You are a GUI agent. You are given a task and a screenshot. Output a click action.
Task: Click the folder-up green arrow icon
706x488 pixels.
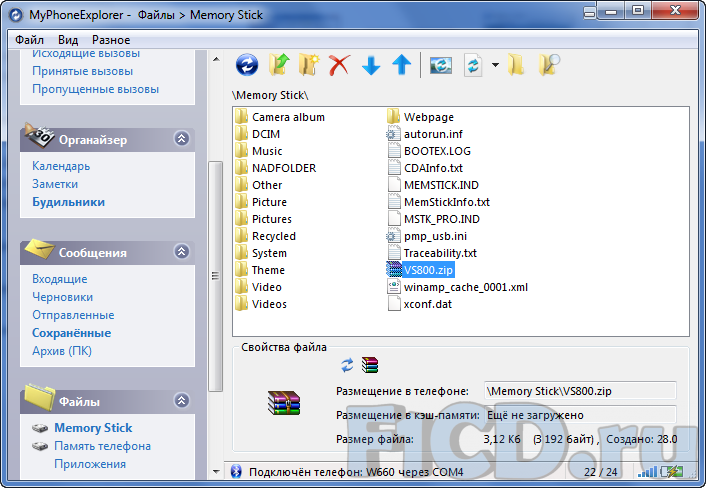(x=279, y=65)
